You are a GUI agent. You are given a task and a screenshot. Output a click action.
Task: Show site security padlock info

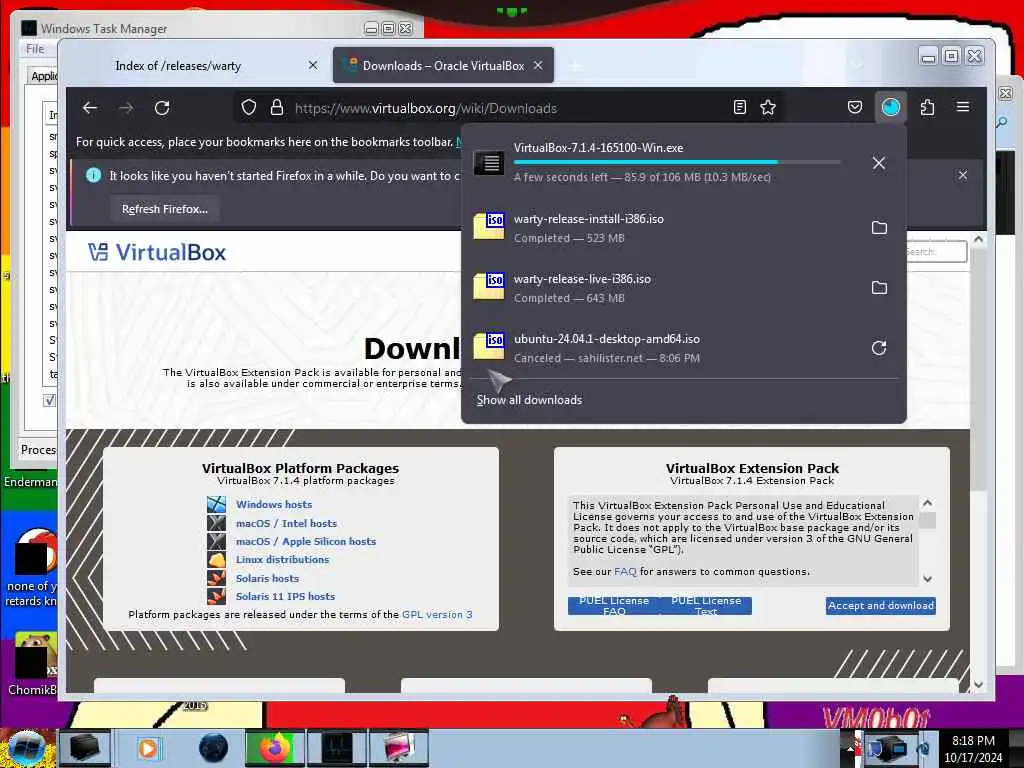pos(277,108)
